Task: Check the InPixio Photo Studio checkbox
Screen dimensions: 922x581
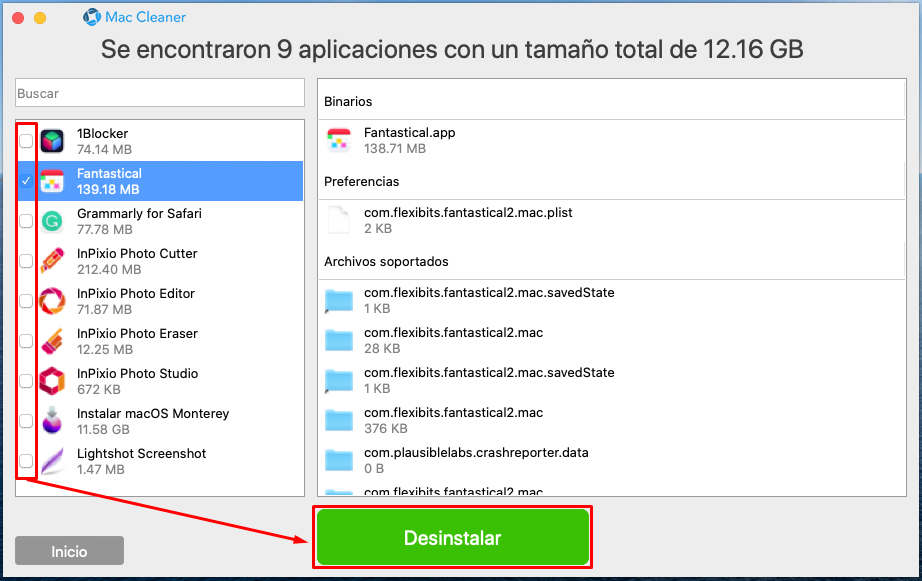Action: tap(26, 381)
